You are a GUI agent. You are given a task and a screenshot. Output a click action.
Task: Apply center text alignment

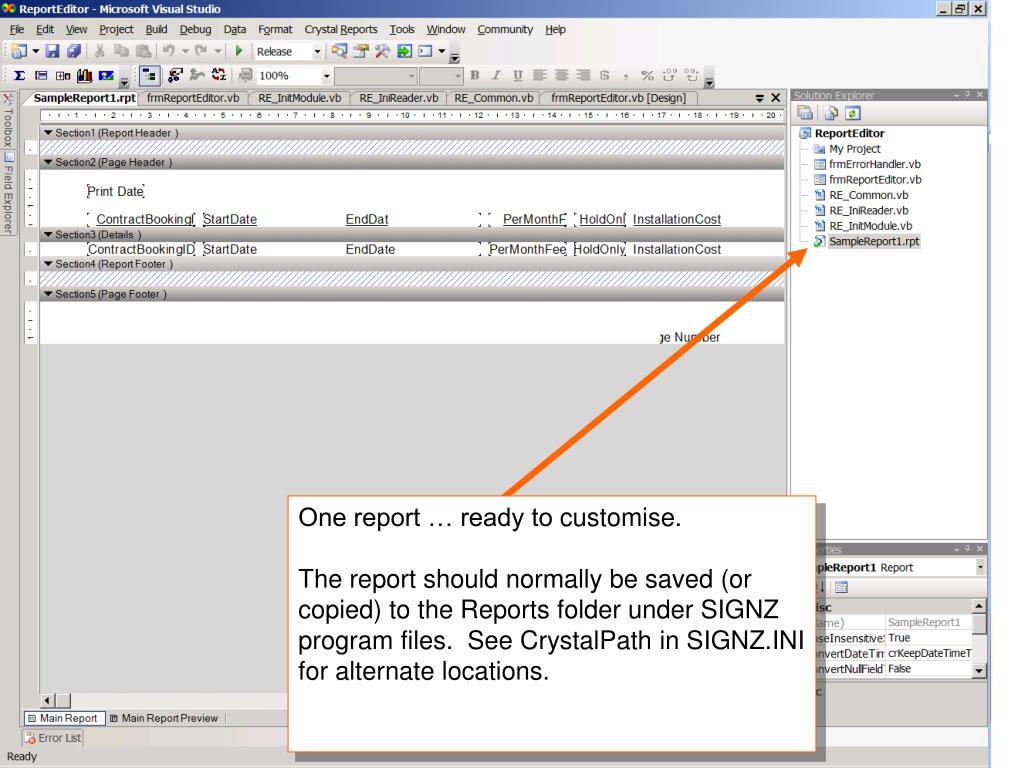click(561, 76)
